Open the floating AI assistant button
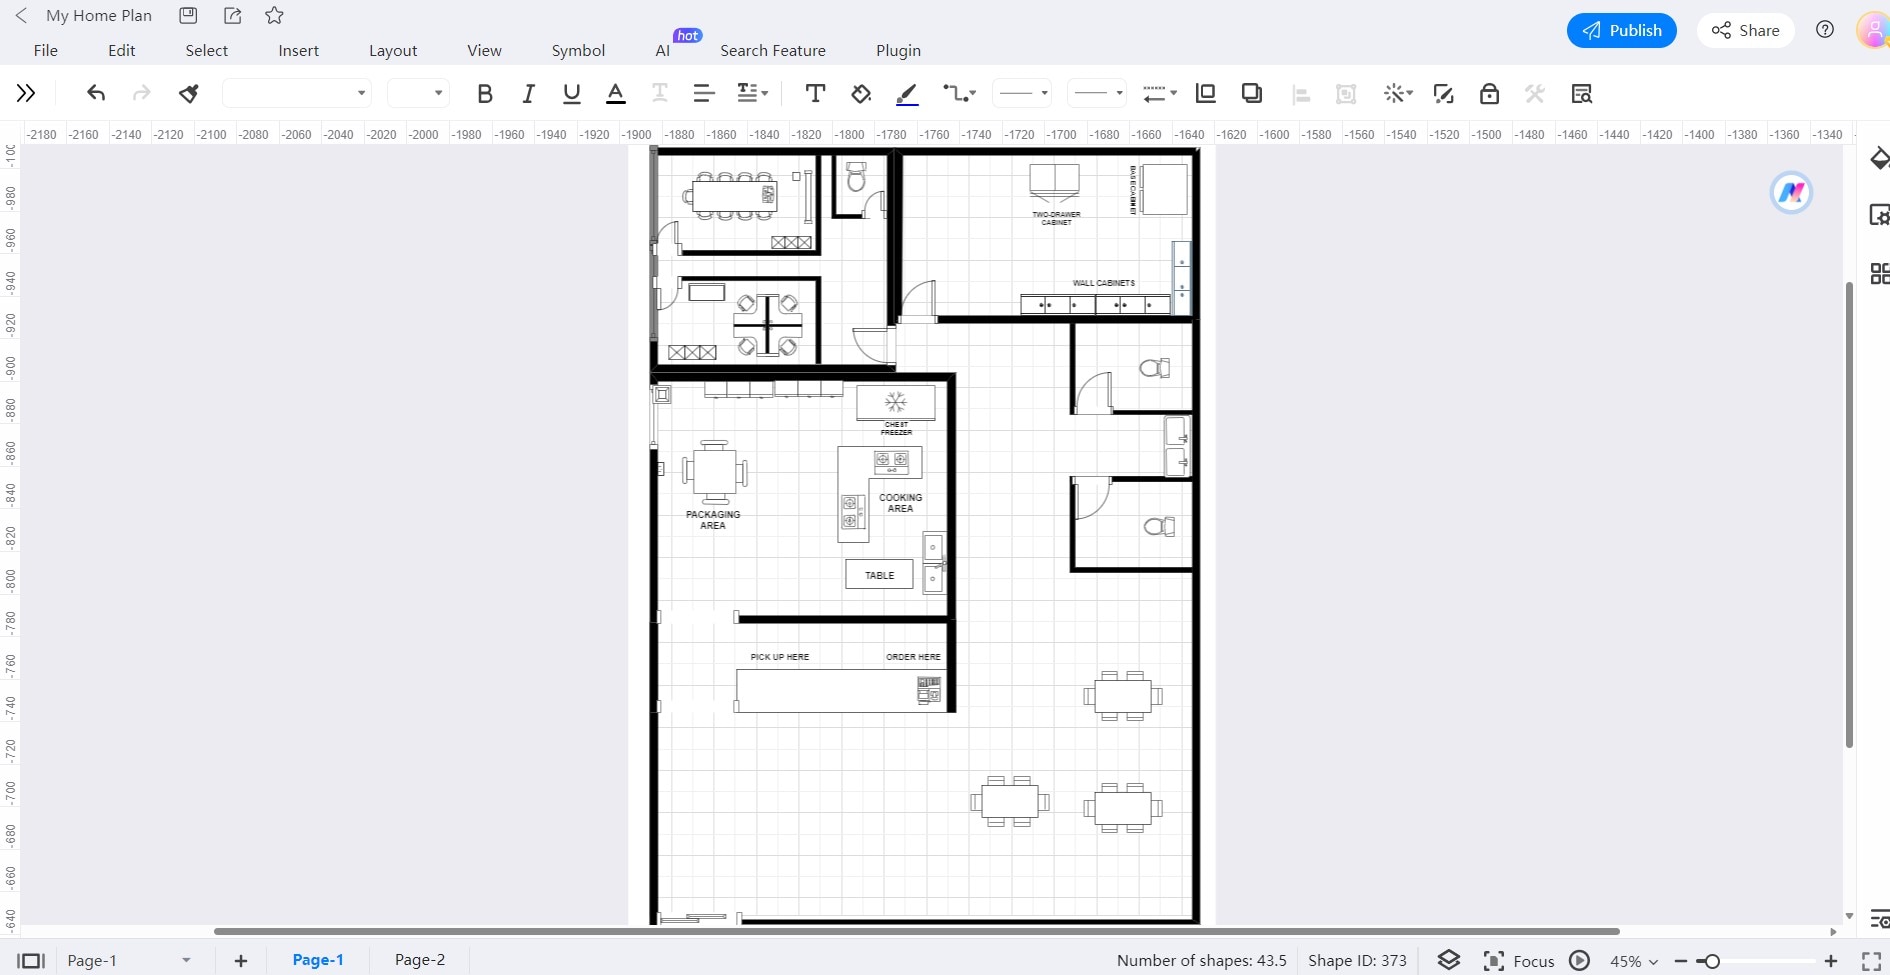Image resolution: width=1890 pixels, height=975 pixels. (1791, 192)
